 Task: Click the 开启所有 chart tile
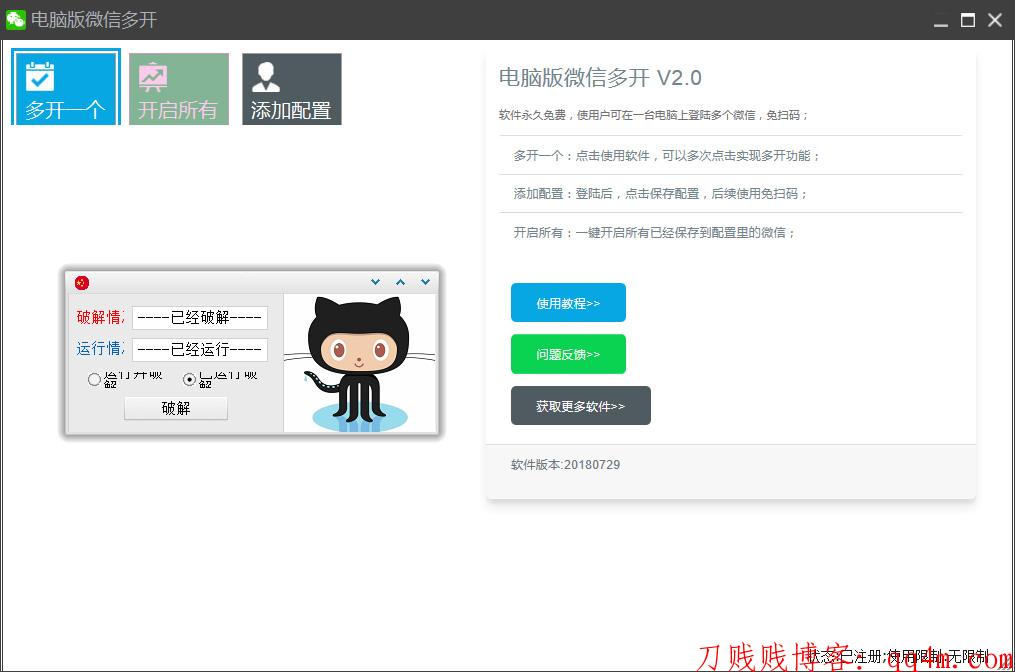[179, 89]
